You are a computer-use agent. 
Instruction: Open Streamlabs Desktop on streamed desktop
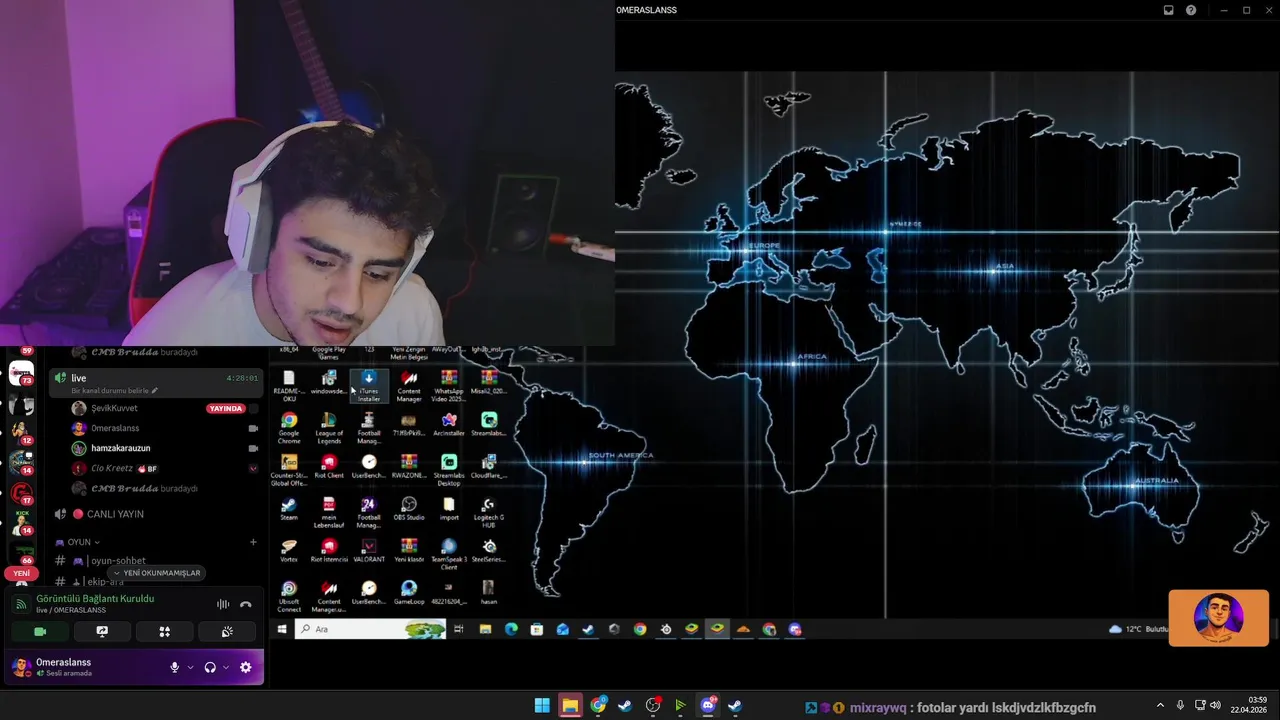coord(449,469)
